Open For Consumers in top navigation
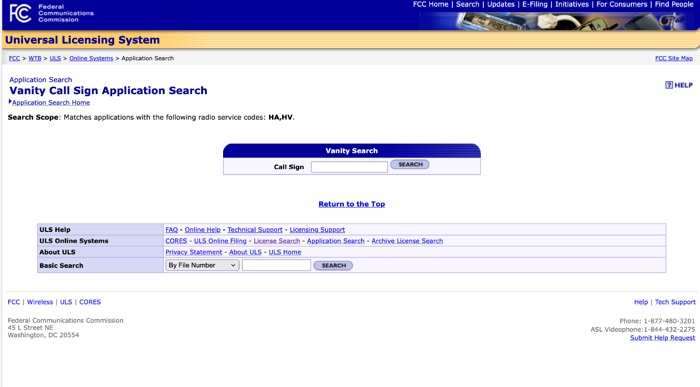This screenshot has height=387, width=700. tap(621, 4)
